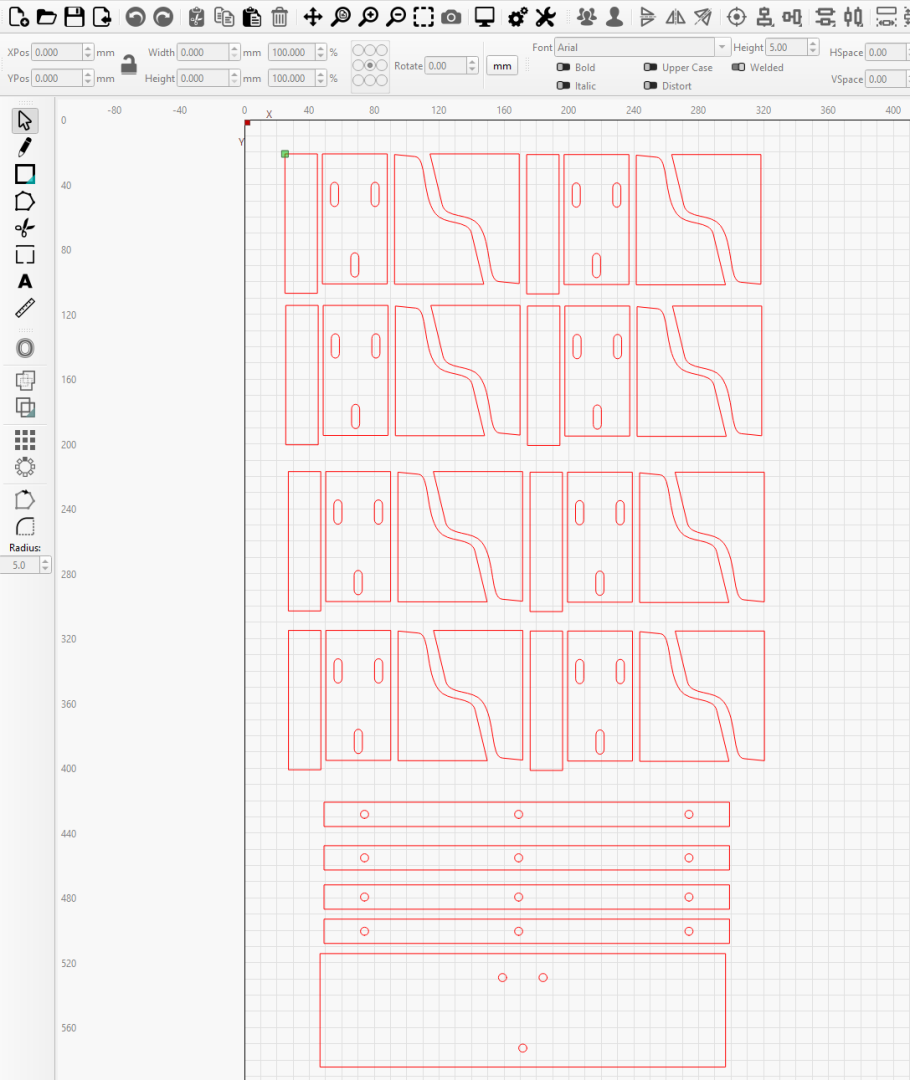Pick the Measure ruler tool

click(25, 309)
